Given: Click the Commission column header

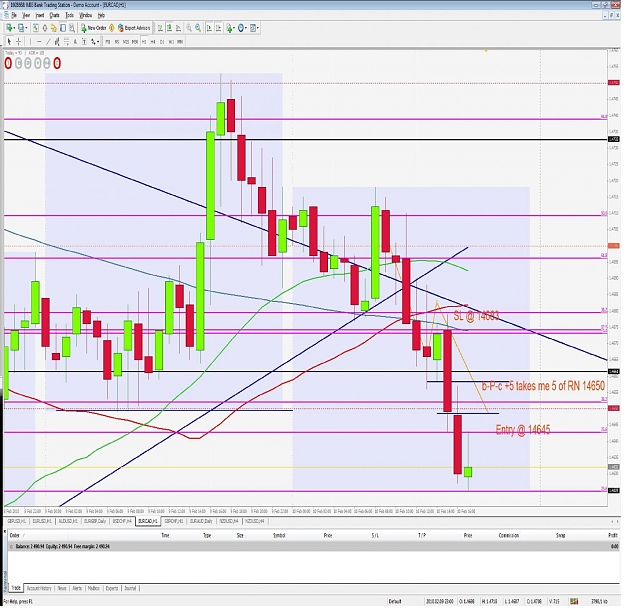Looking at the screenshot, I should click(x=509, y=535).
